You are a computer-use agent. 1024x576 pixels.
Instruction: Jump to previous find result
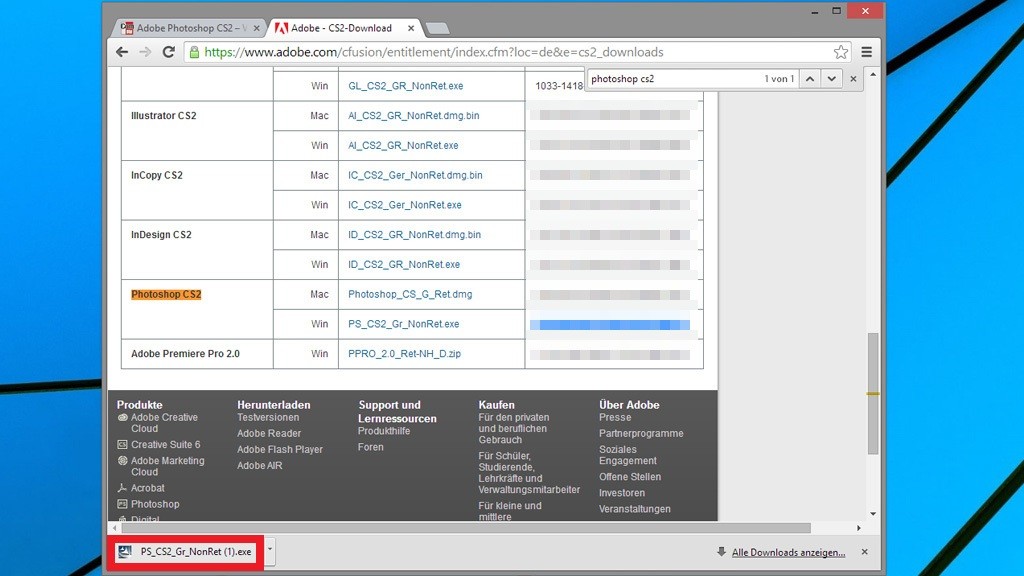(810, 79)
